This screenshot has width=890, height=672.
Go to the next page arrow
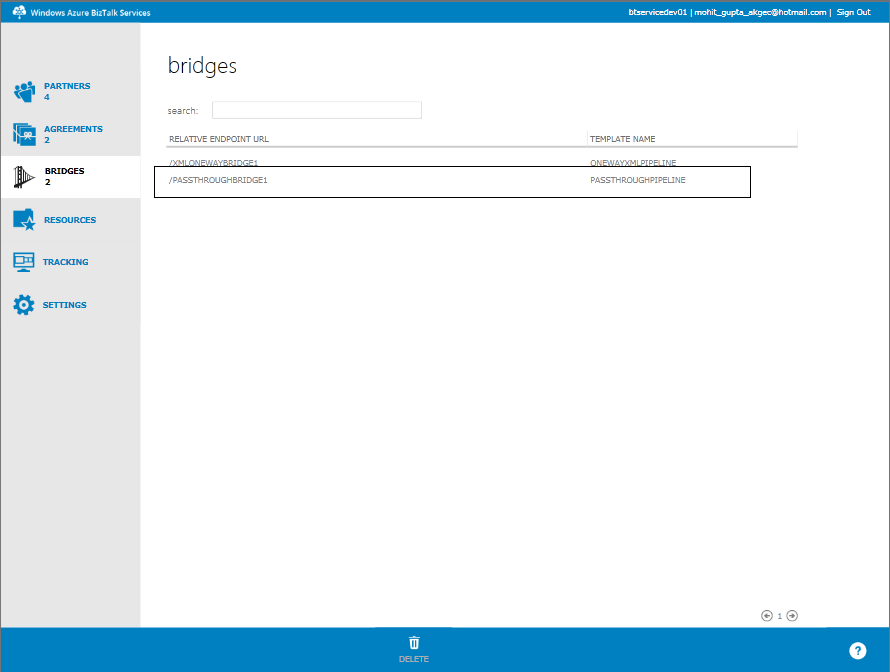point(792,616)
